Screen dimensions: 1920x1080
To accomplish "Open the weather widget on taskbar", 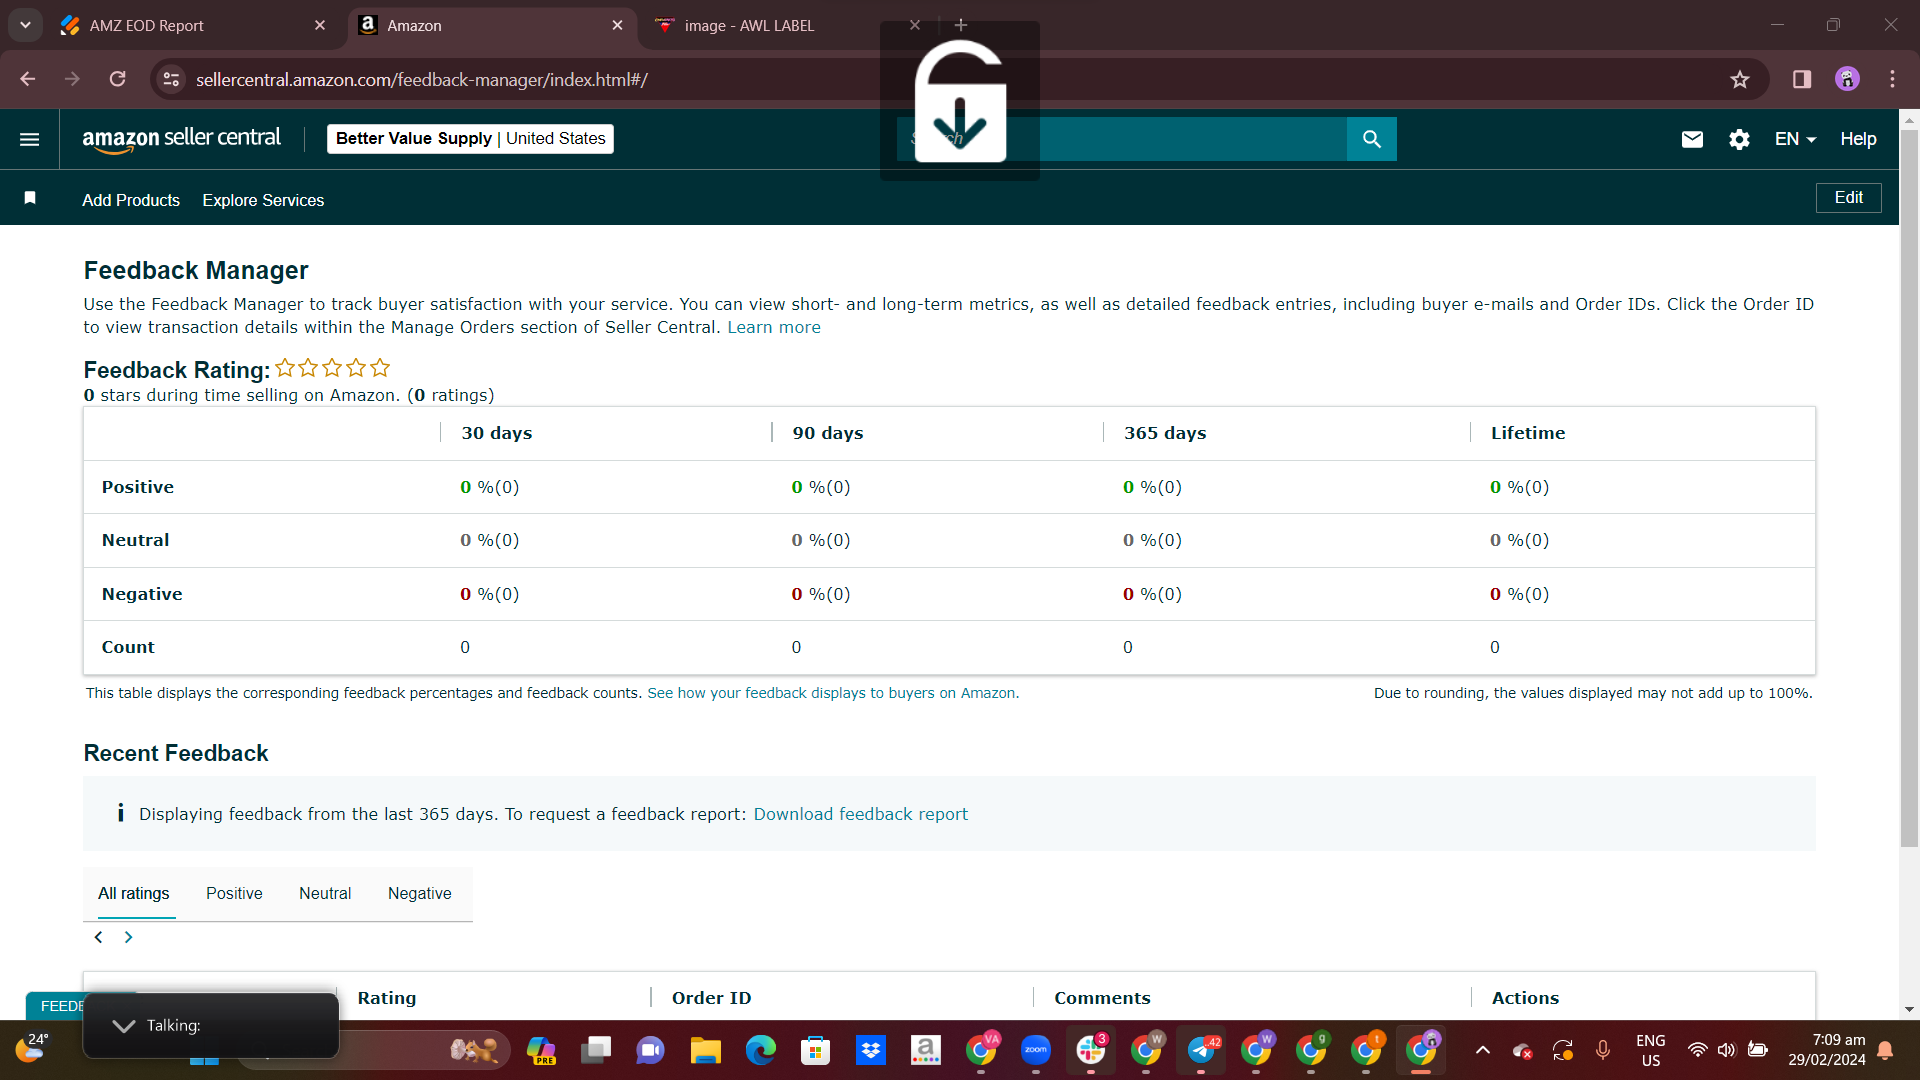I will point(32,1048).
